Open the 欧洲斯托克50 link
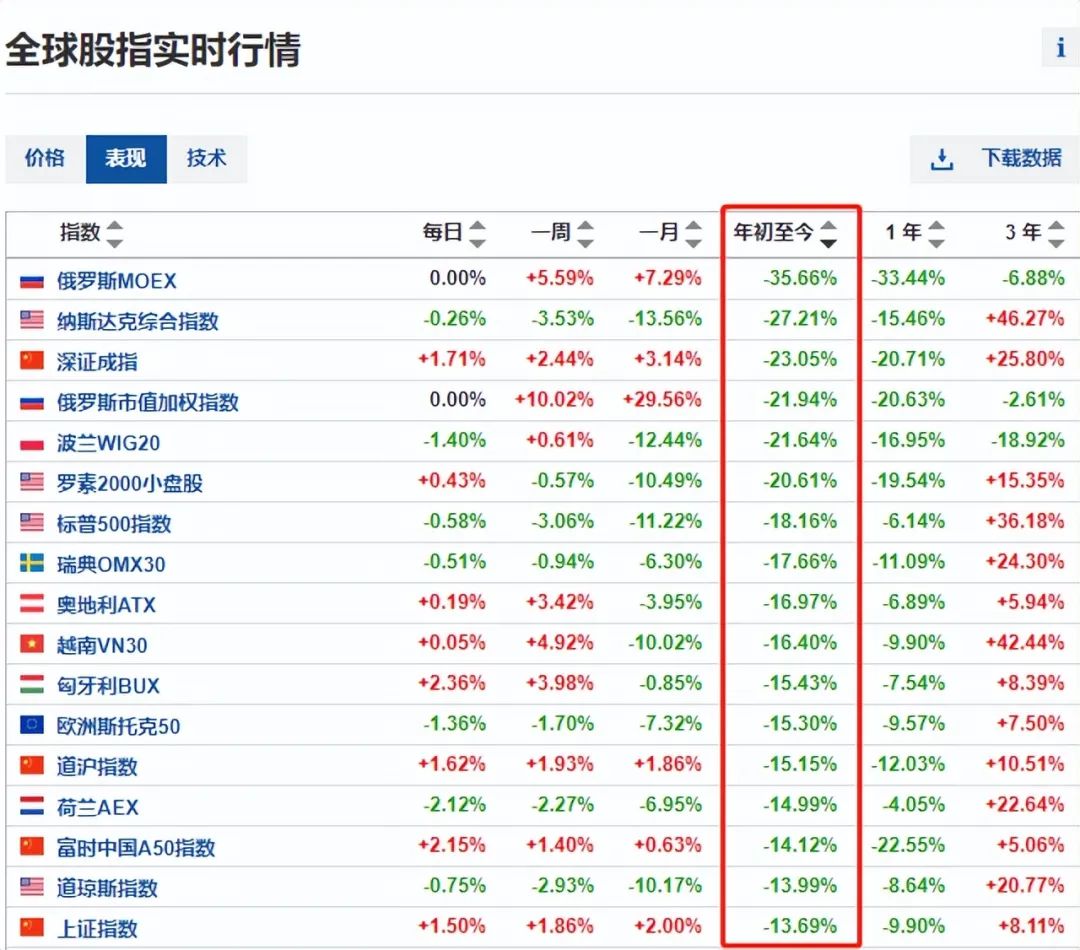Viewport: 1080px width, 950px height. coord(118,726)
